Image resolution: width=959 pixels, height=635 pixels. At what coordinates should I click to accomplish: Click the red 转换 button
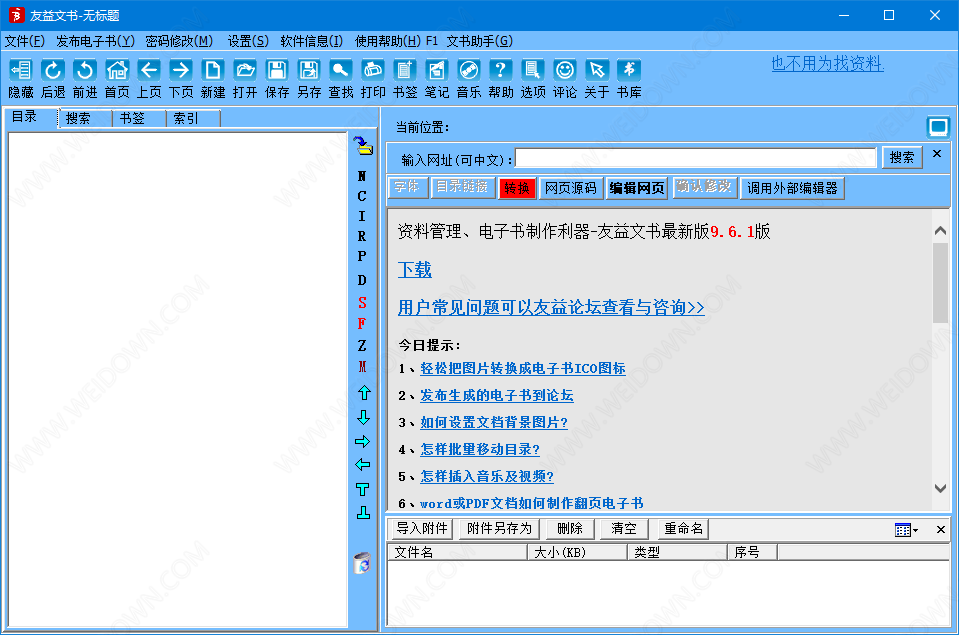click(x=517, y=188)
